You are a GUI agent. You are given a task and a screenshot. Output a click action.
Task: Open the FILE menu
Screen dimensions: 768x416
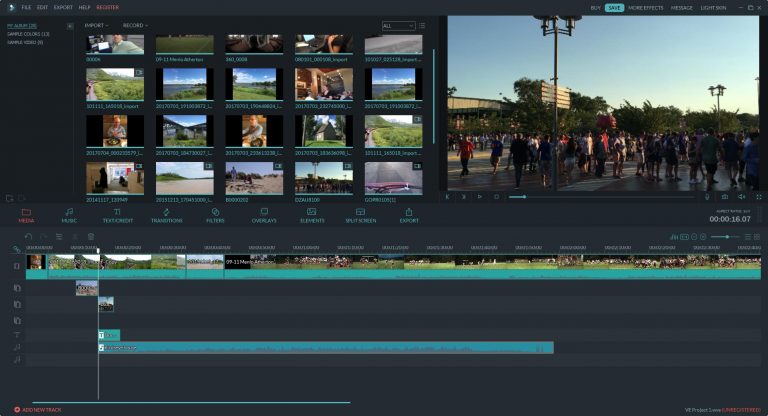(26, 7)
